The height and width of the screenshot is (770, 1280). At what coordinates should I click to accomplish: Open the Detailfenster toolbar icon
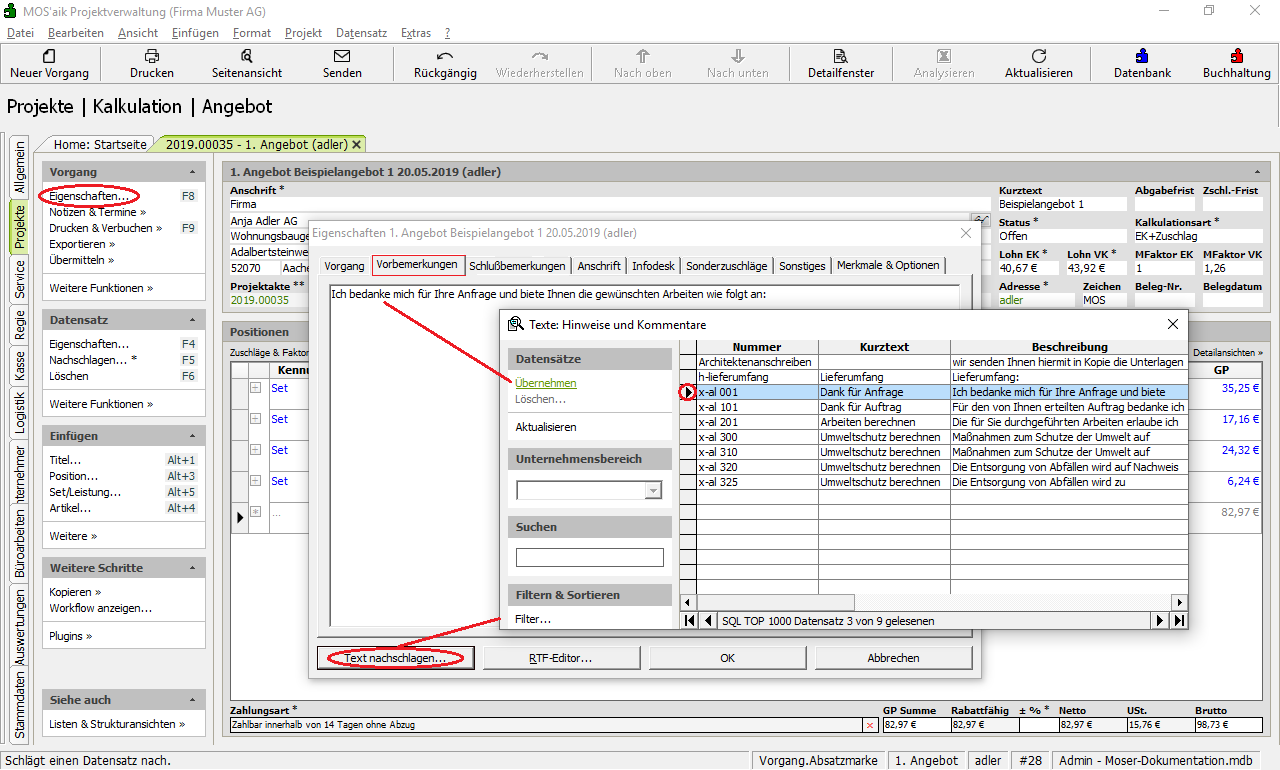(x=841, y=57)
